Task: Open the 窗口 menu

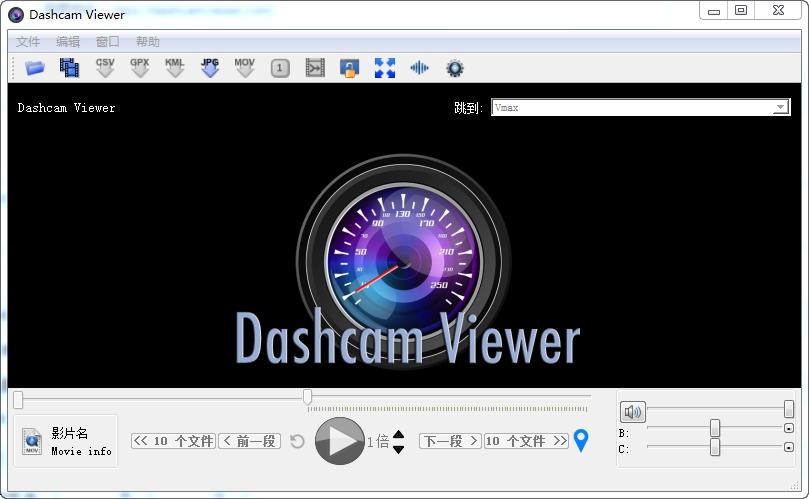Action: click(108, 41)
